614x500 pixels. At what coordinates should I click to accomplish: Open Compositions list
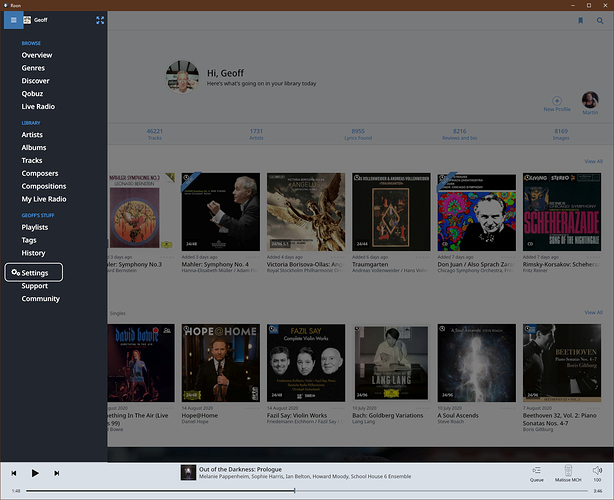pos(43,186)
